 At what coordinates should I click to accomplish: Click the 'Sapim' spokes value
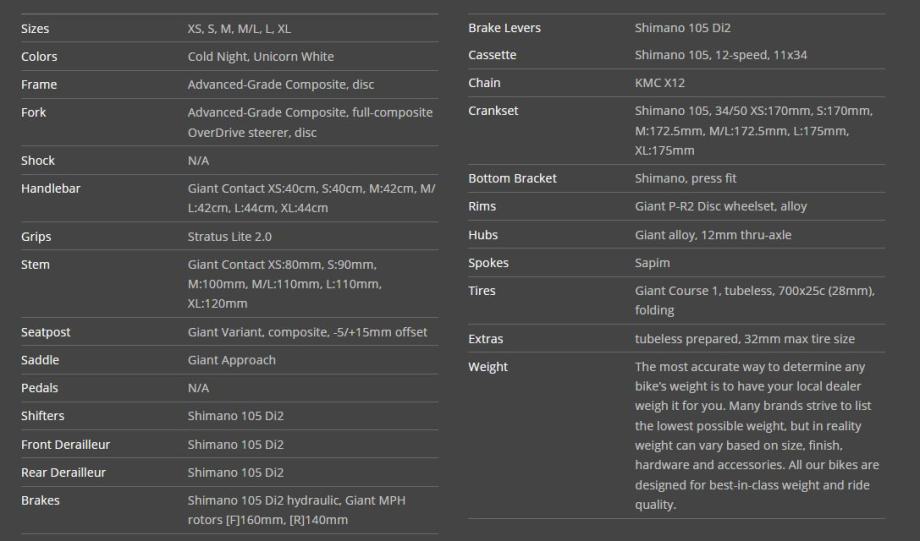(x=652, y=263)
